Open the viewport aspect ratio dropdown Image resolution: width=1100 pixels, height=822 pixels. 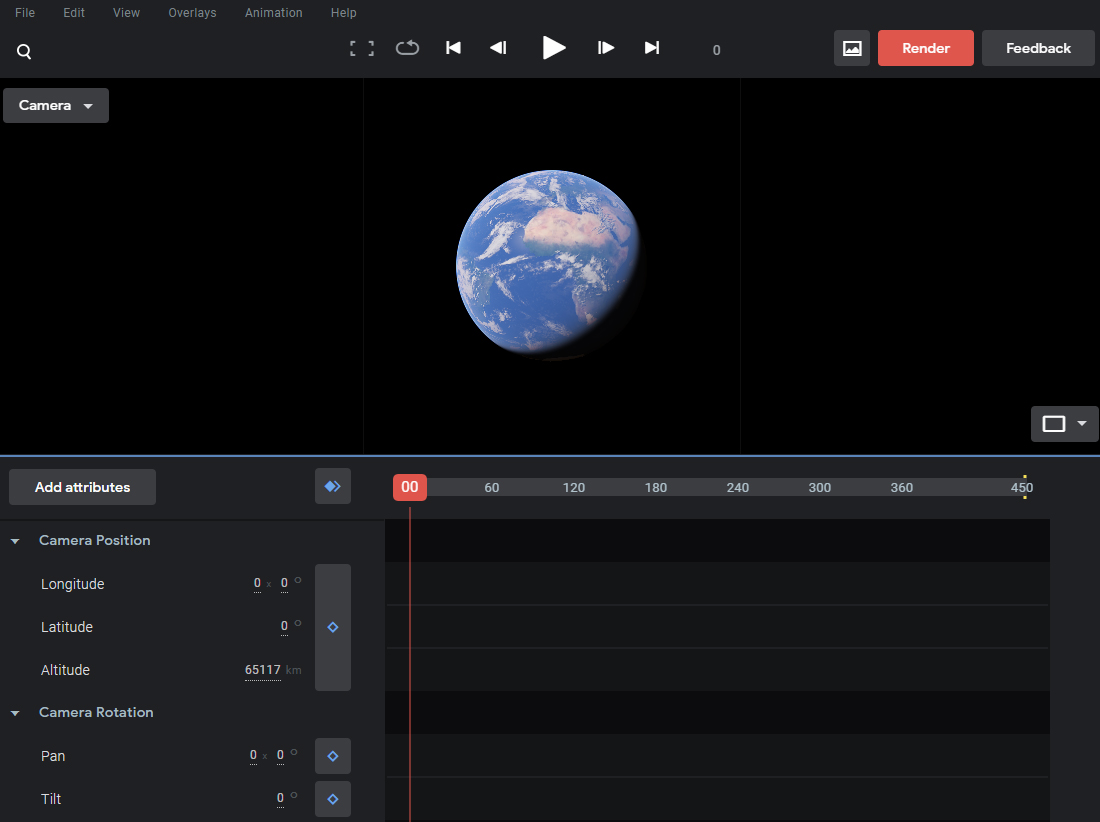[x=1064, y=424]
